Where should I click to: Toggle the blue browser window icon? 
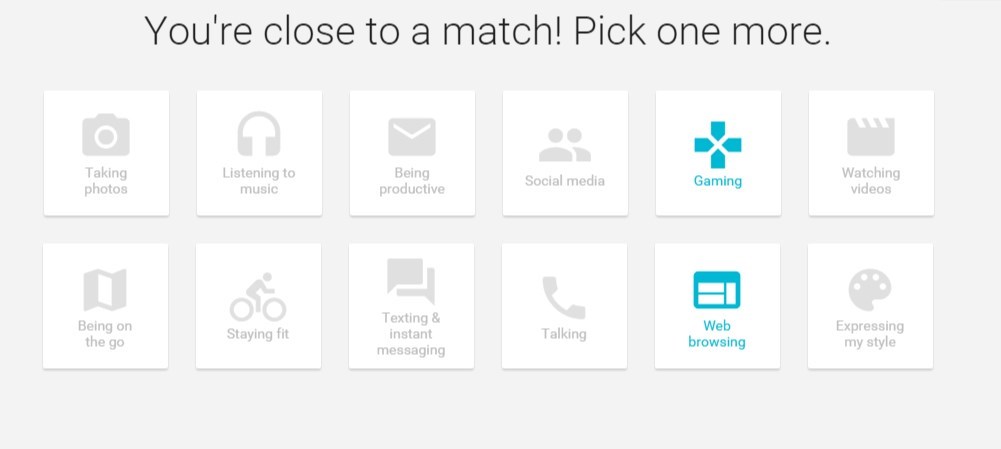click(x=717, y=290)
